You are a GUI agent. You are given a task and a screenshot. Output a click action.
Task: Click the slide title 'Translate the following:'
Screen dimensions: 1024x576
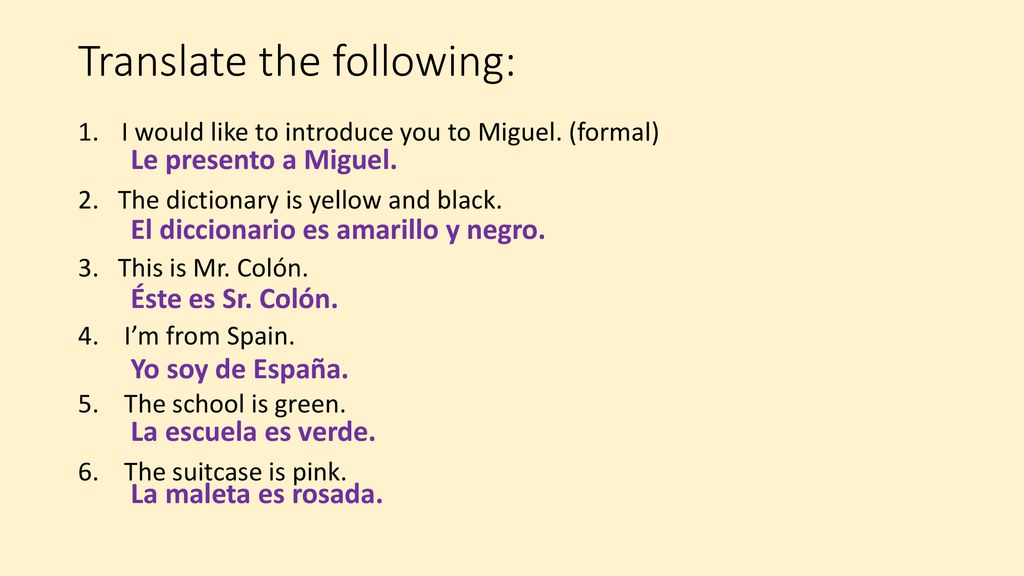[x=296, y=63]
